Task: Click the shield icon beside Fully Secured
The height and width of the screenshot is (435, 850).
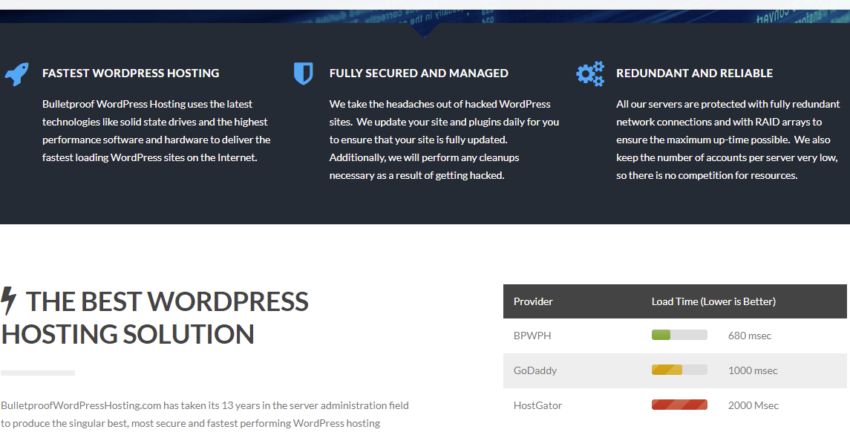Action: point(304,73)
